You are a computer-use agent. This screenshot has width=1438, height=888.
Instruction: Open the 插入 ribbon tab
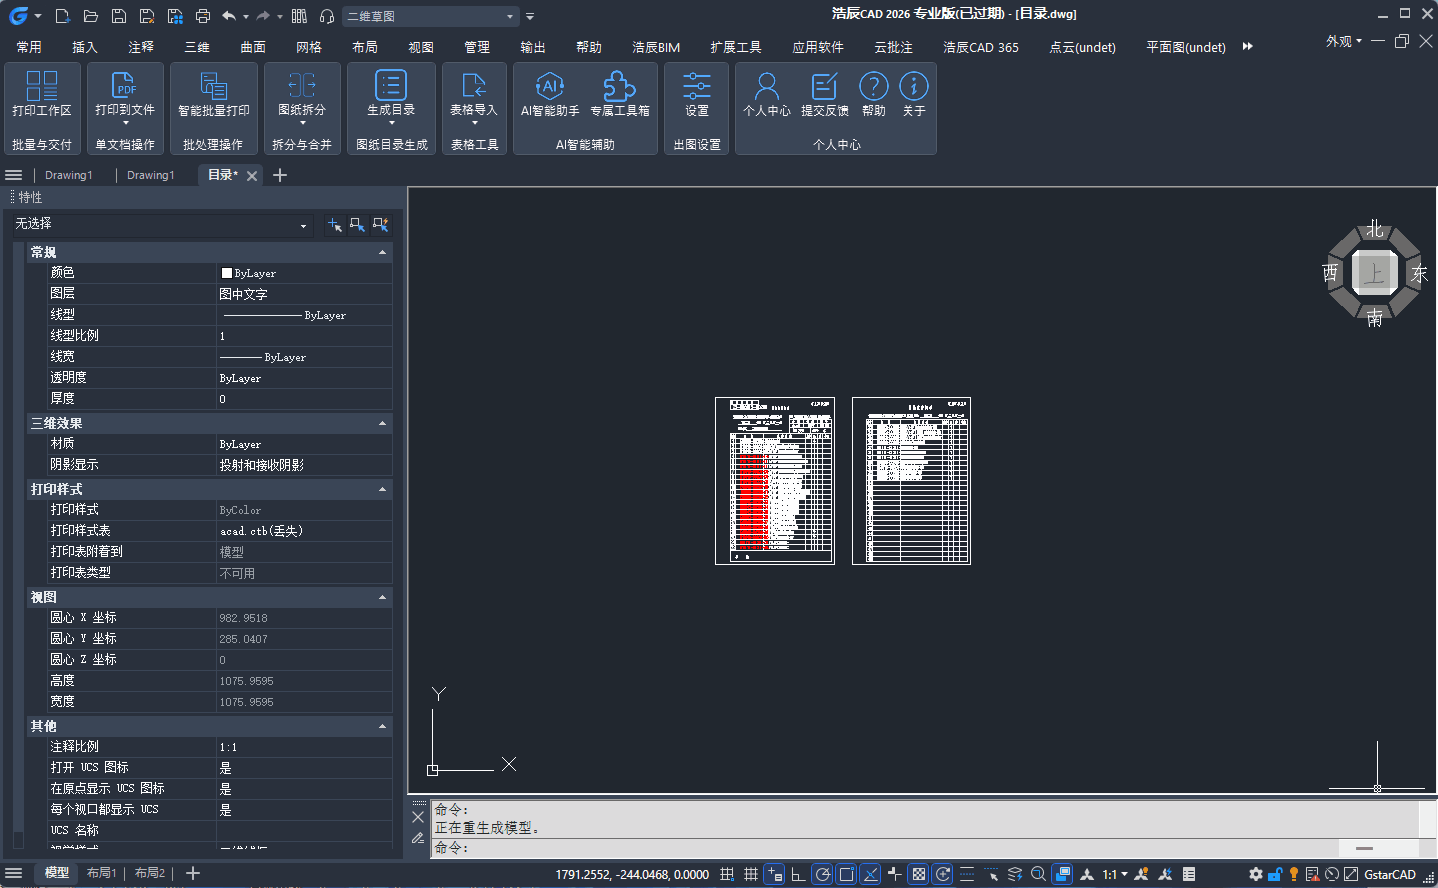tap(85, 47)
